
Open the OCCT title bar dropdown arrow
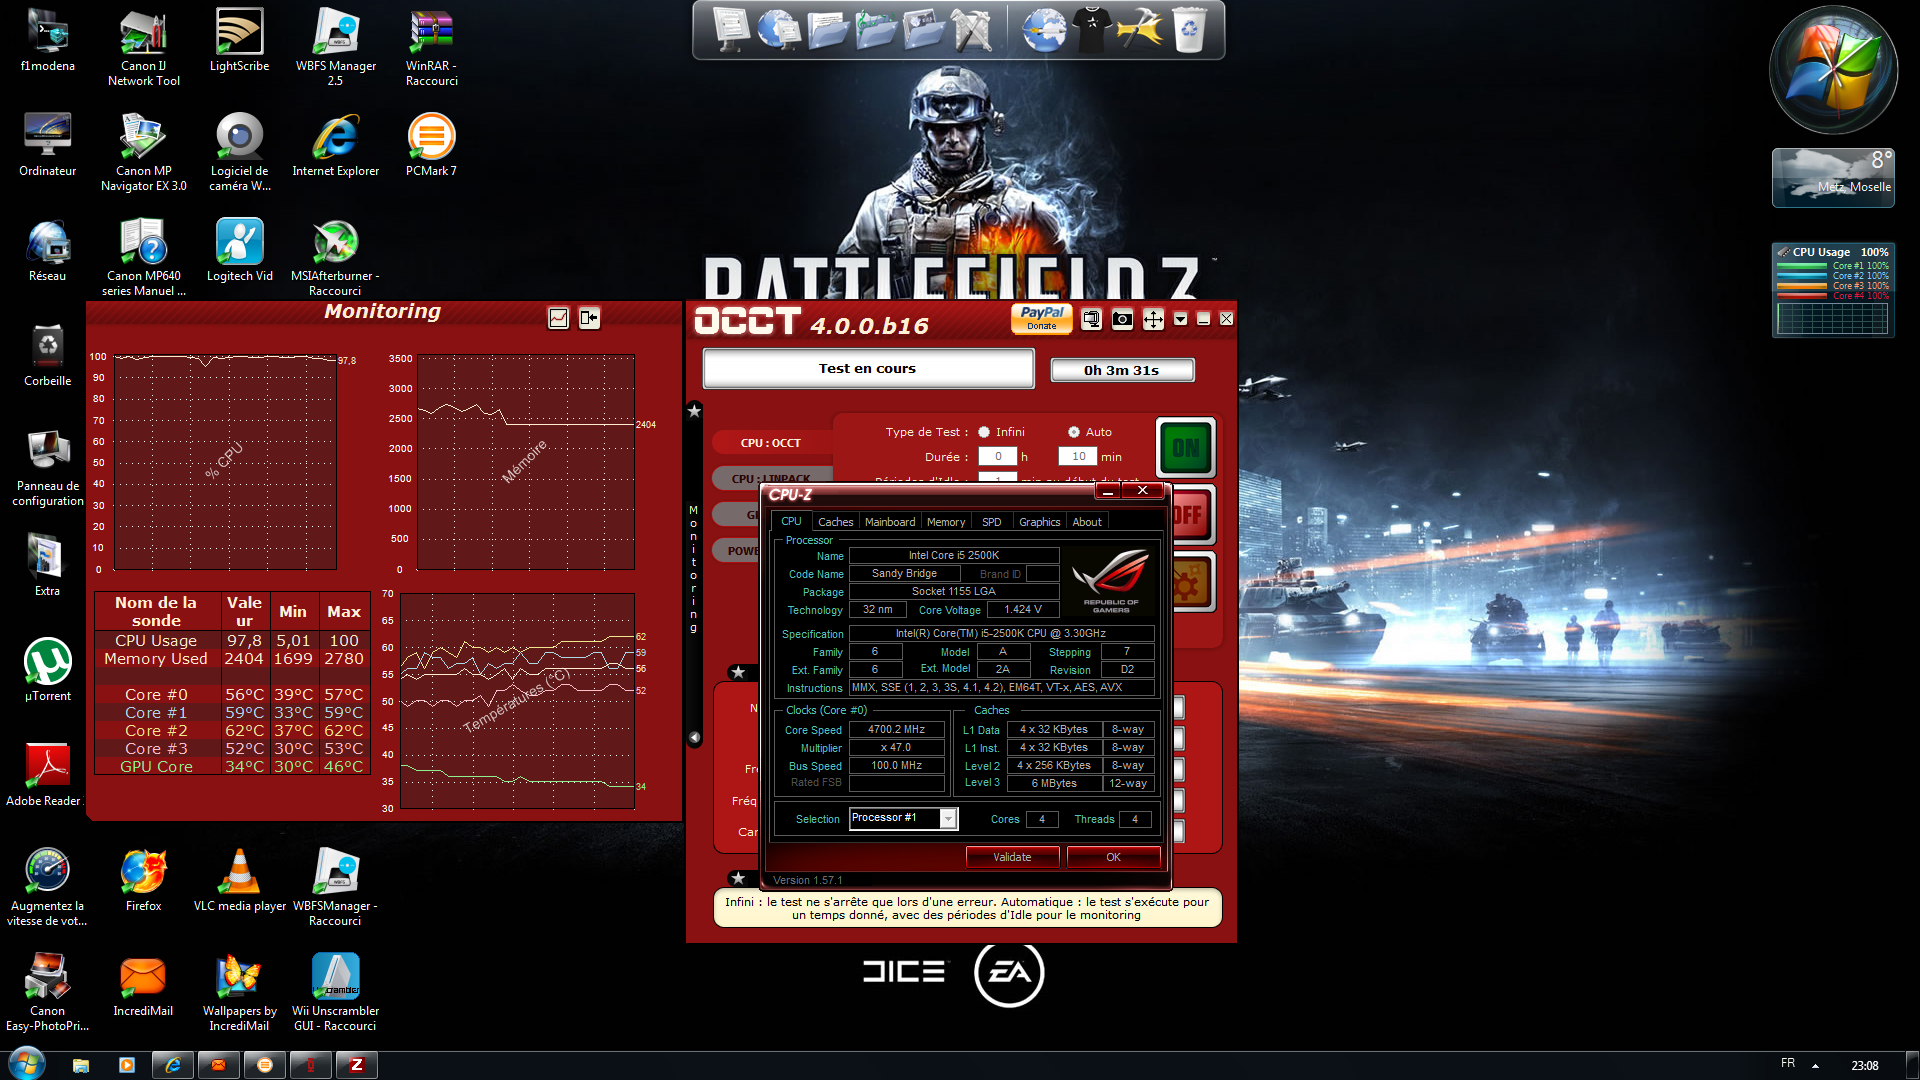1180,319
